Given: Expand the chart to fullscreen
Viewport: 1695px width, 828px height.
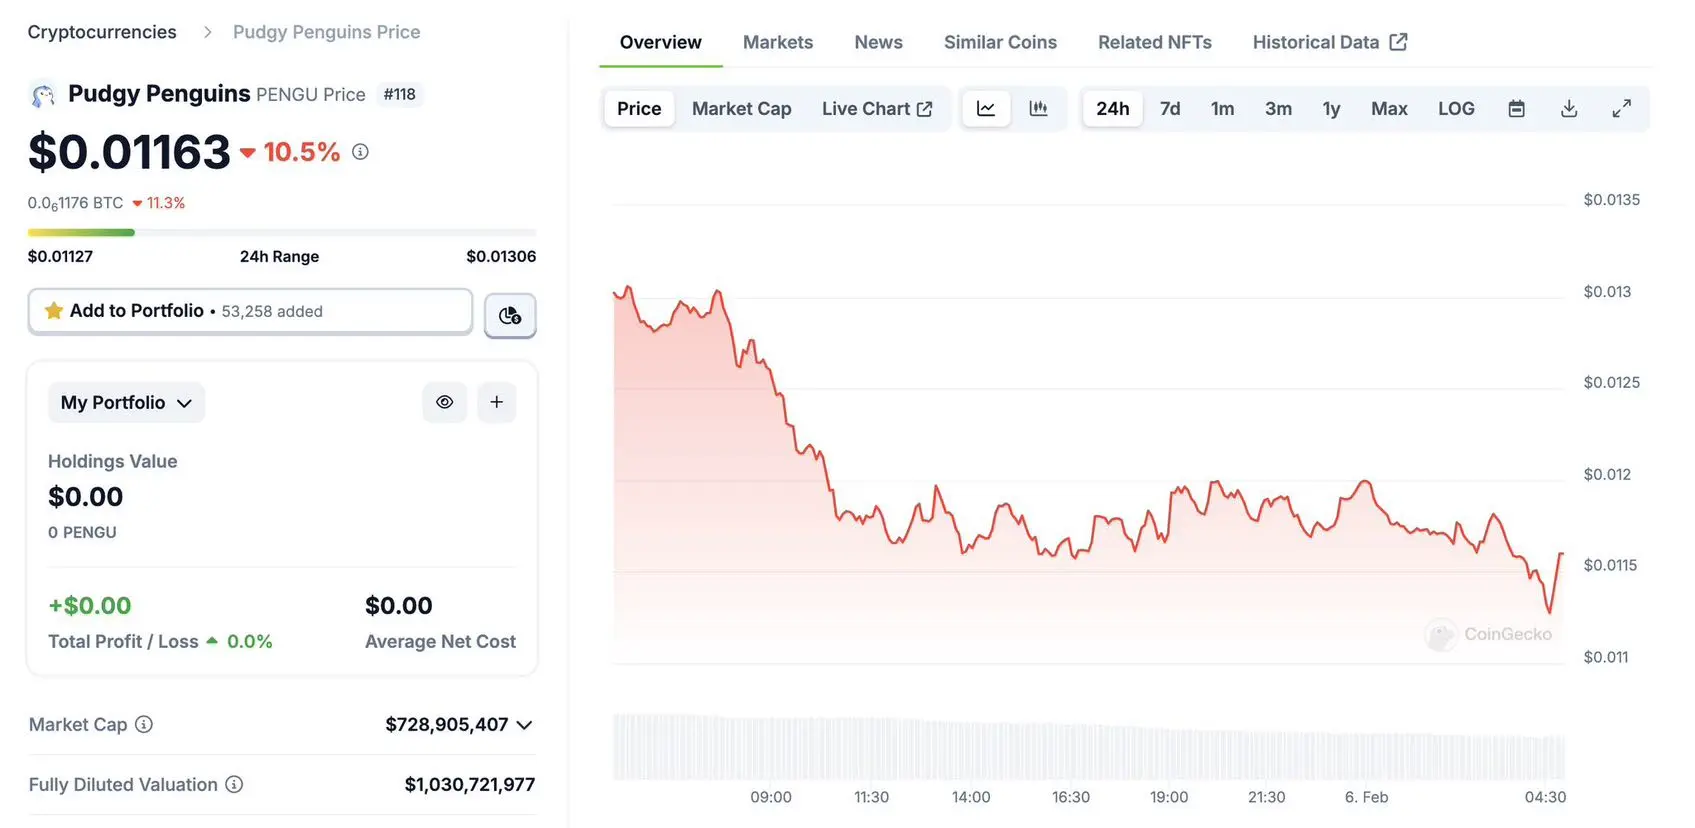Looking at the screenshot, I should point(1621,109).
